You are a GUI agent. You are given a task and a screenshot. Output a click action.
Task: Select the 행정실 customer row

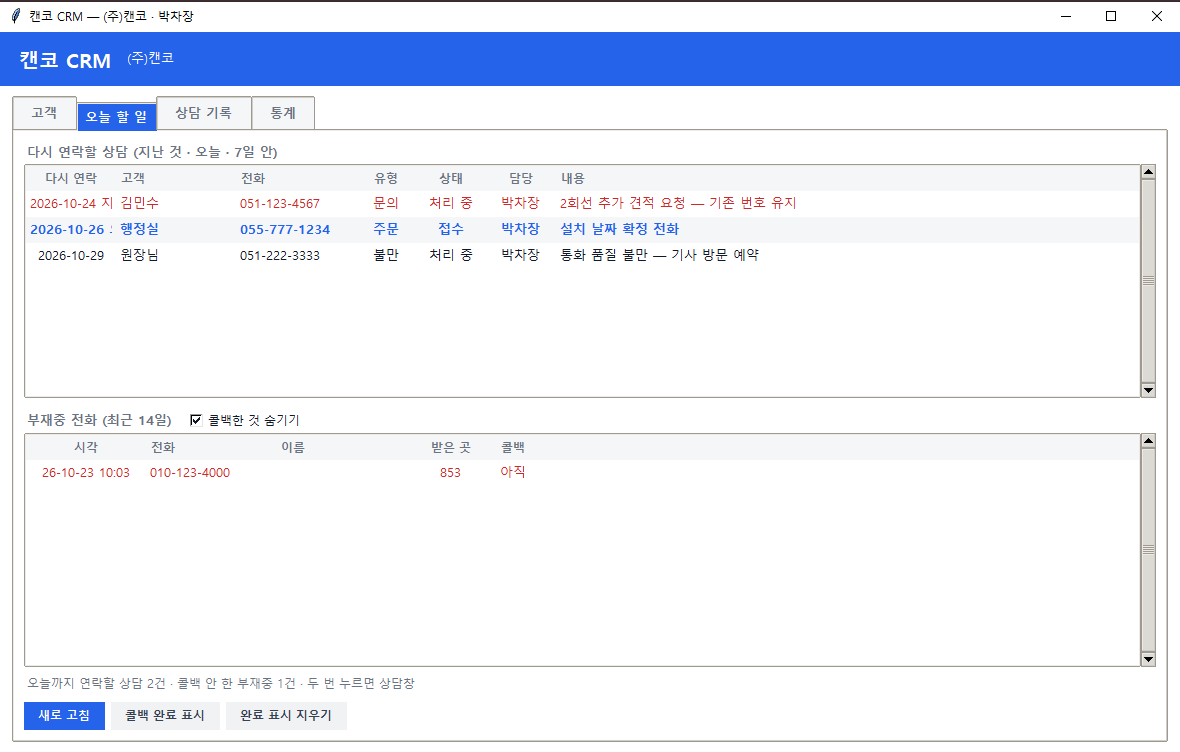[582, 230]
